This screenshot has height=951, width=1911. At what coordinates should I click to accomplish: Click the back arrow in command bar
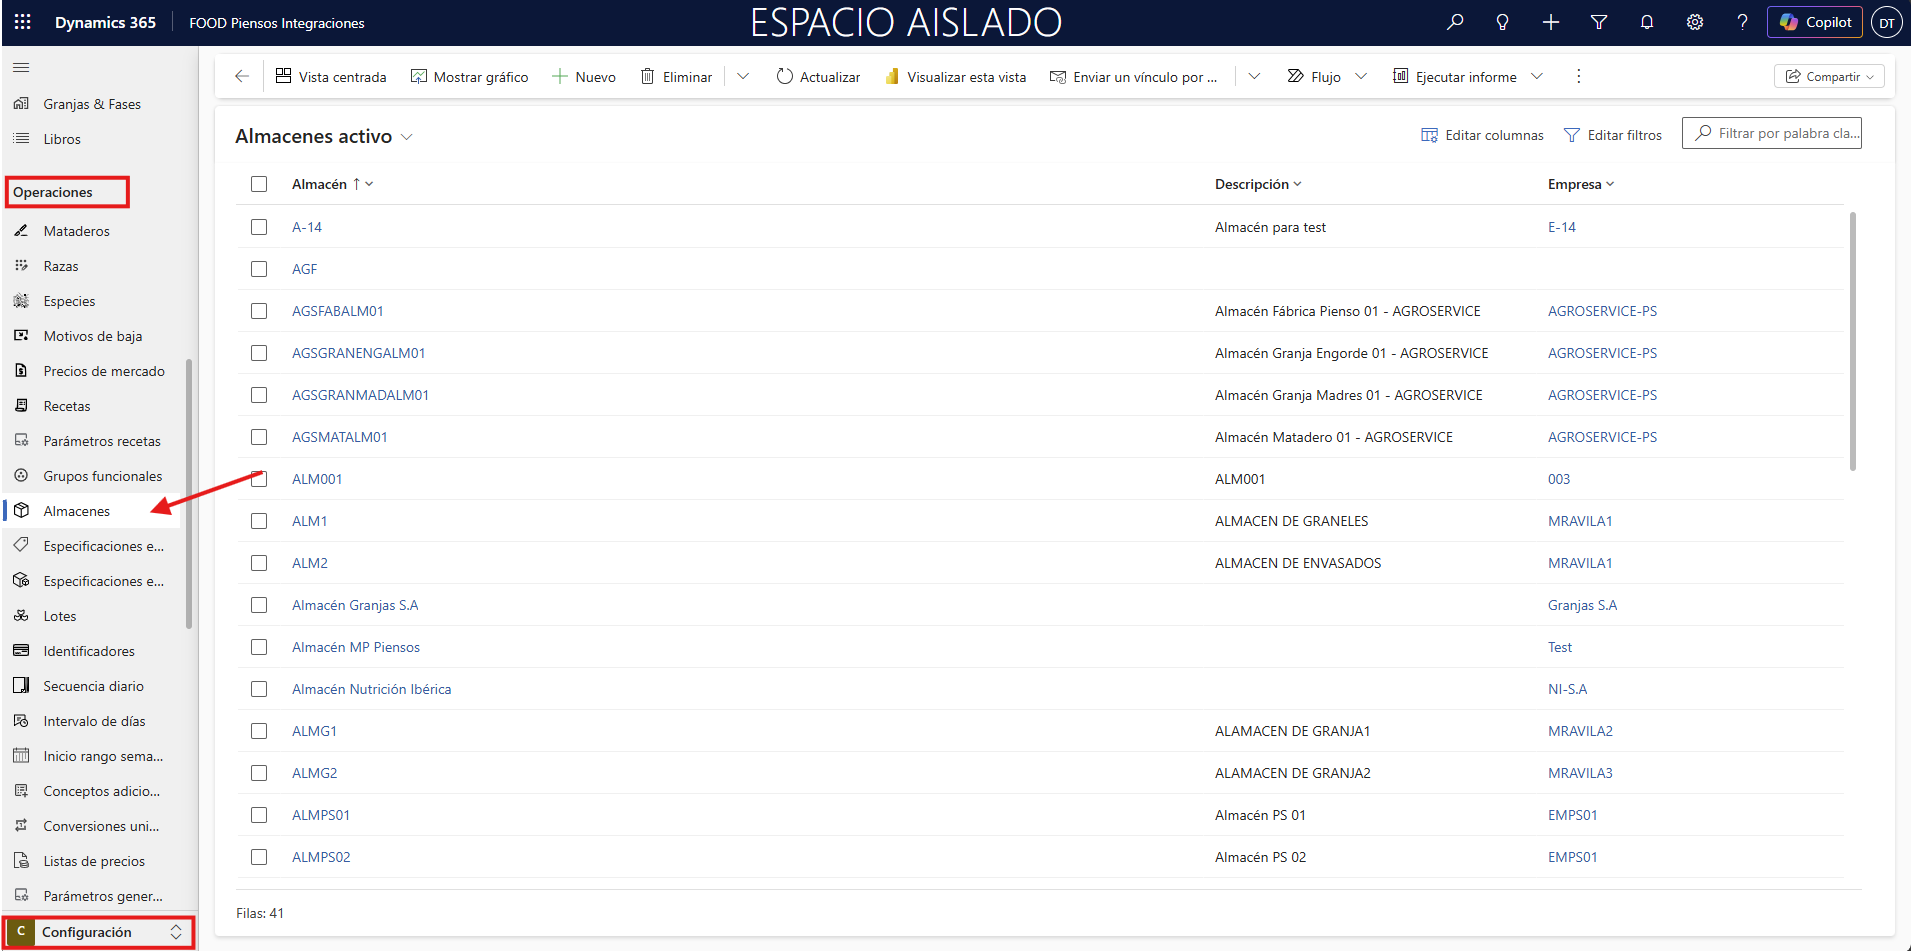pos(241,76)
